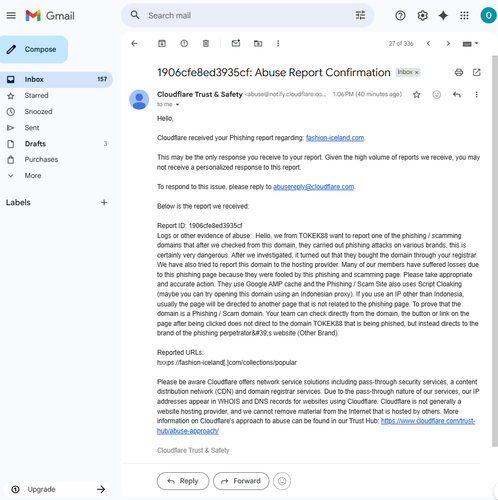Report this email as spam

[184, 43]
